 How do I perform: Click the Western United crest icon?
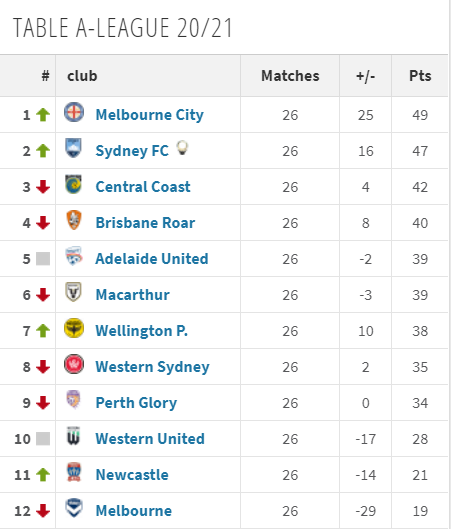[x=74, y=436]
